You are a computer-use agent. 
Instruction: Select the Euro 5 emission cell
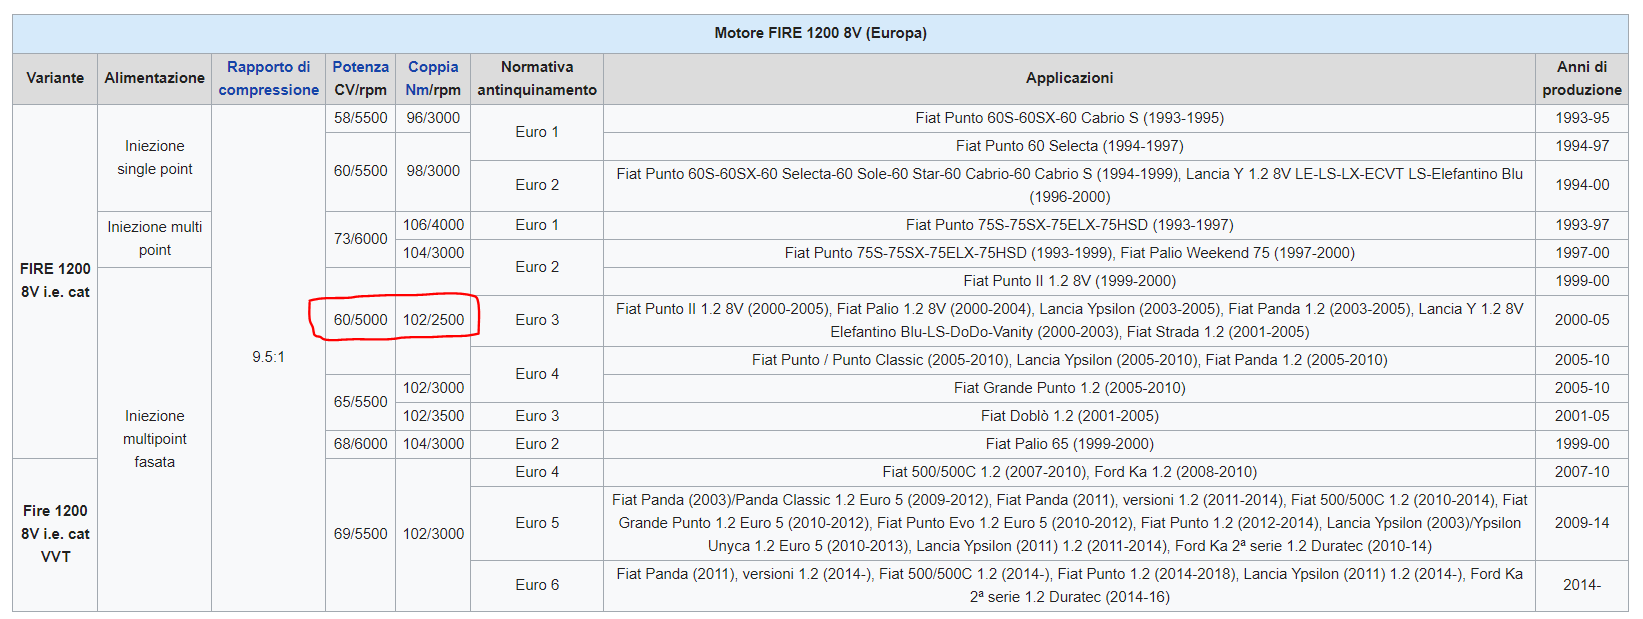[x=537, y=523]
